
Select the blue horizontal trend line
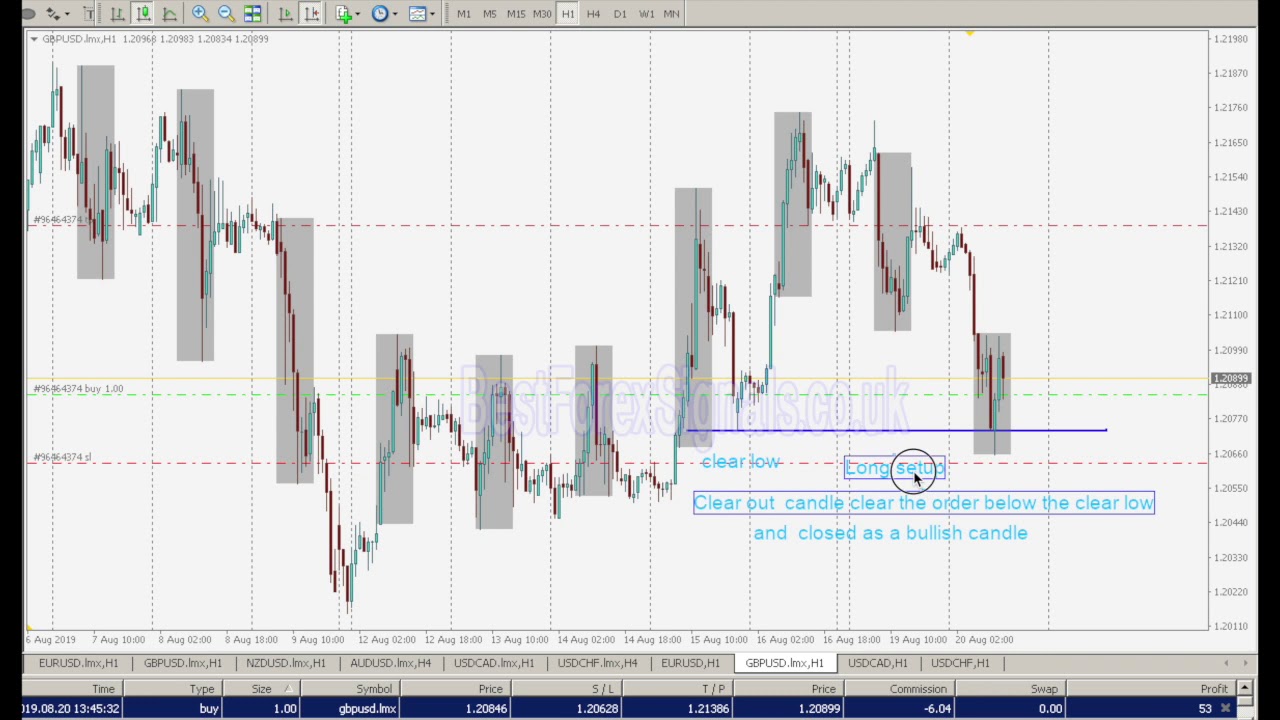pyautogui.click(x=896, y=430)
